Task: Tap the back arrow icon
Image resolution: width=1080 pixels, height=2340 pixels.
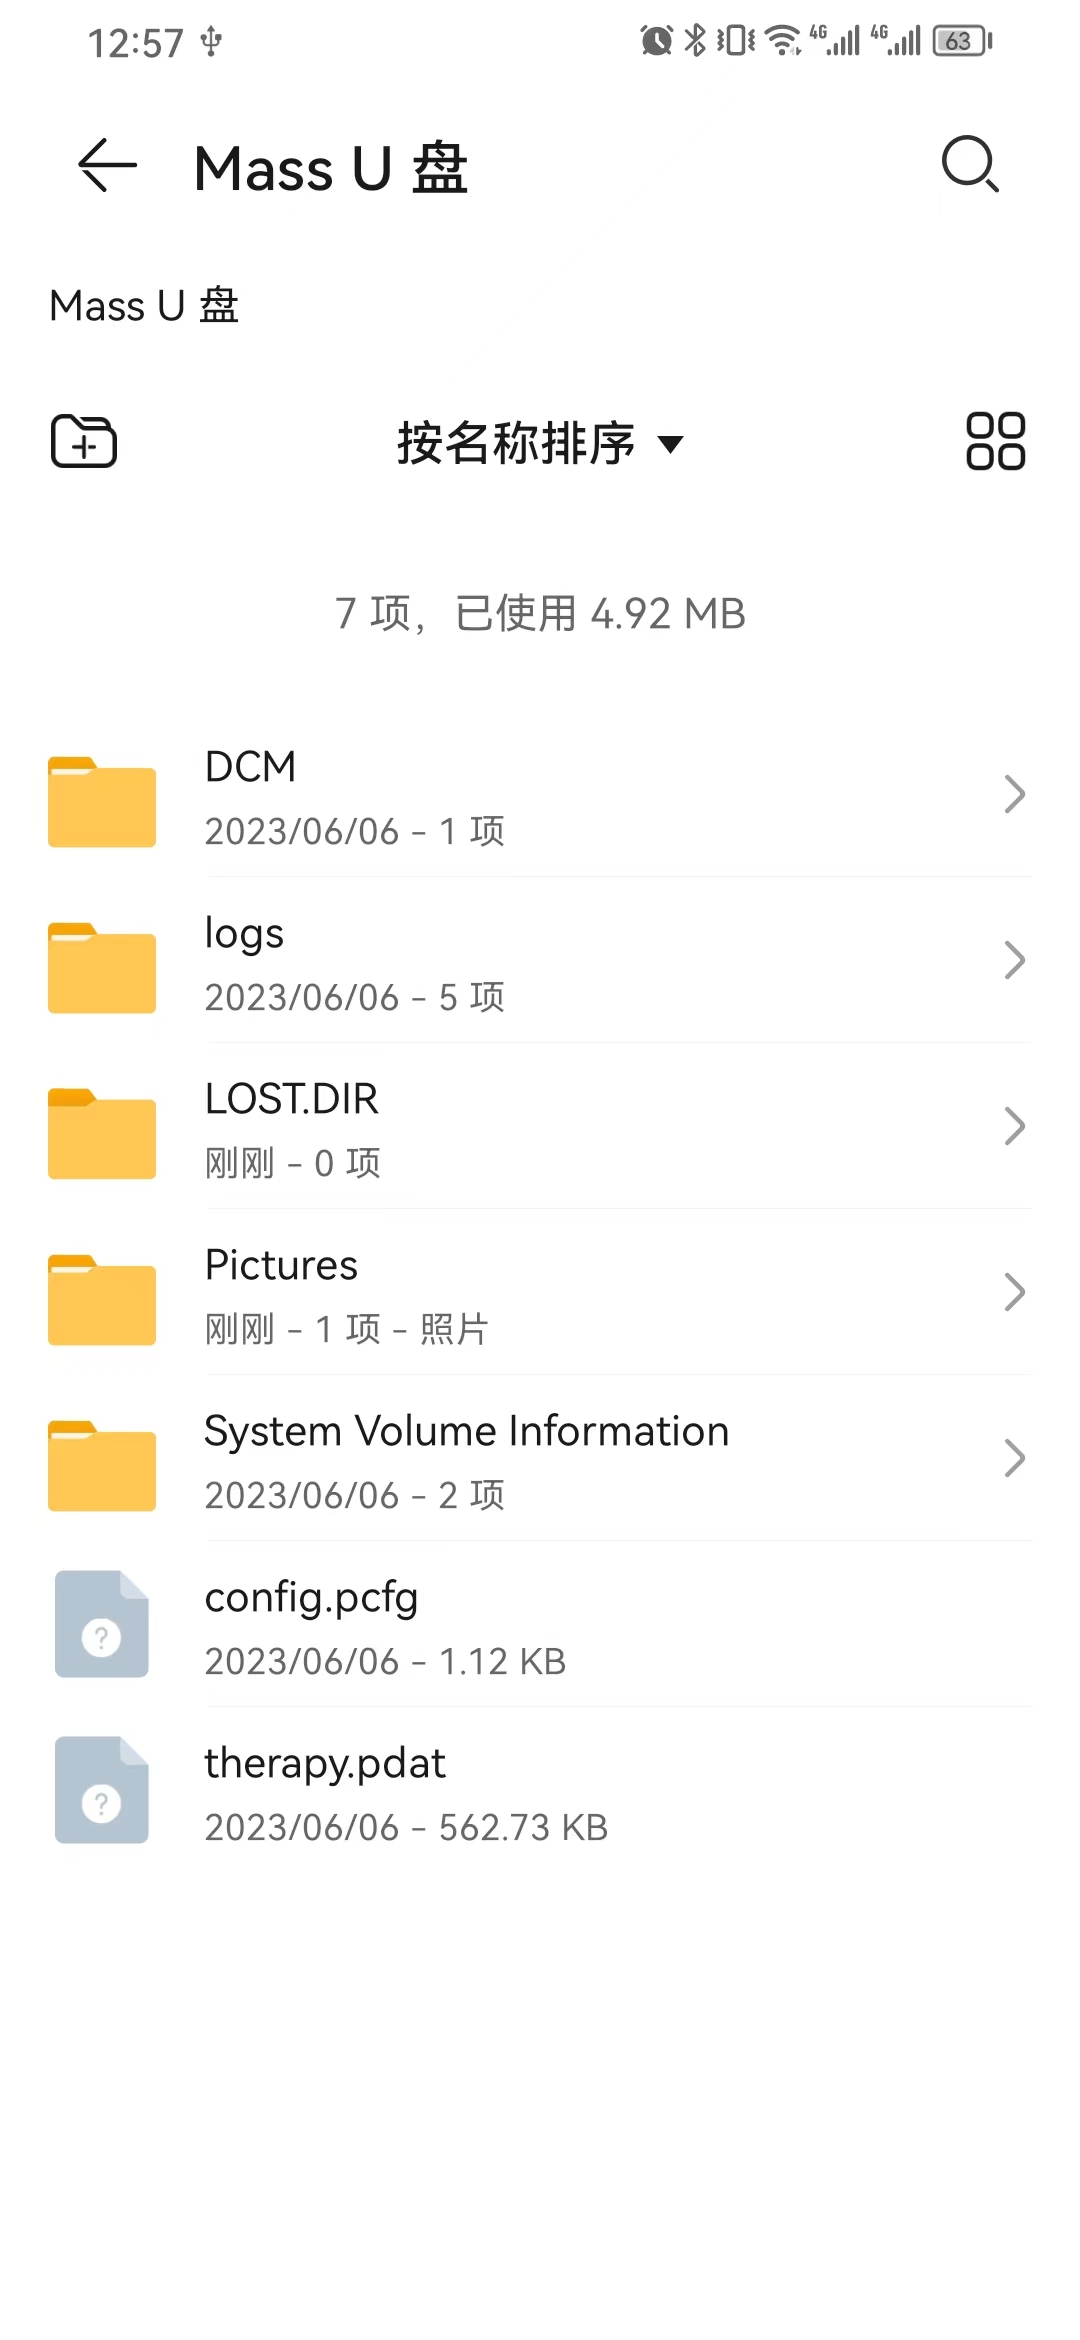Action: 107,165
